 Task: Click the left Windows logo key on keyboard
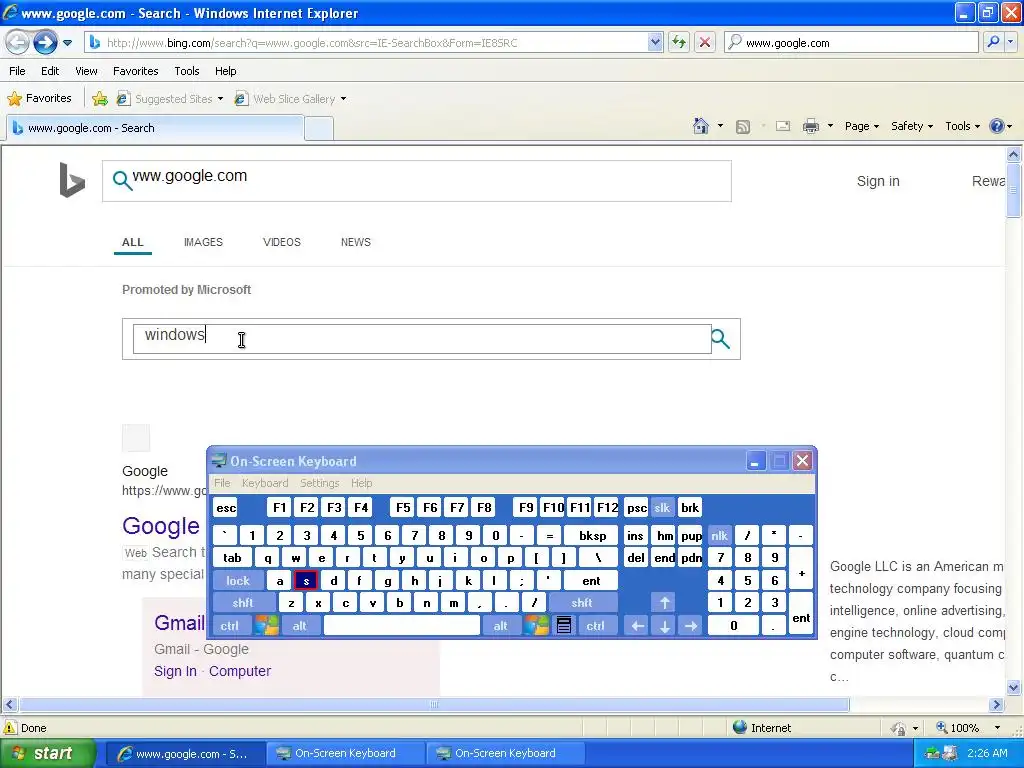click(266, 626)
